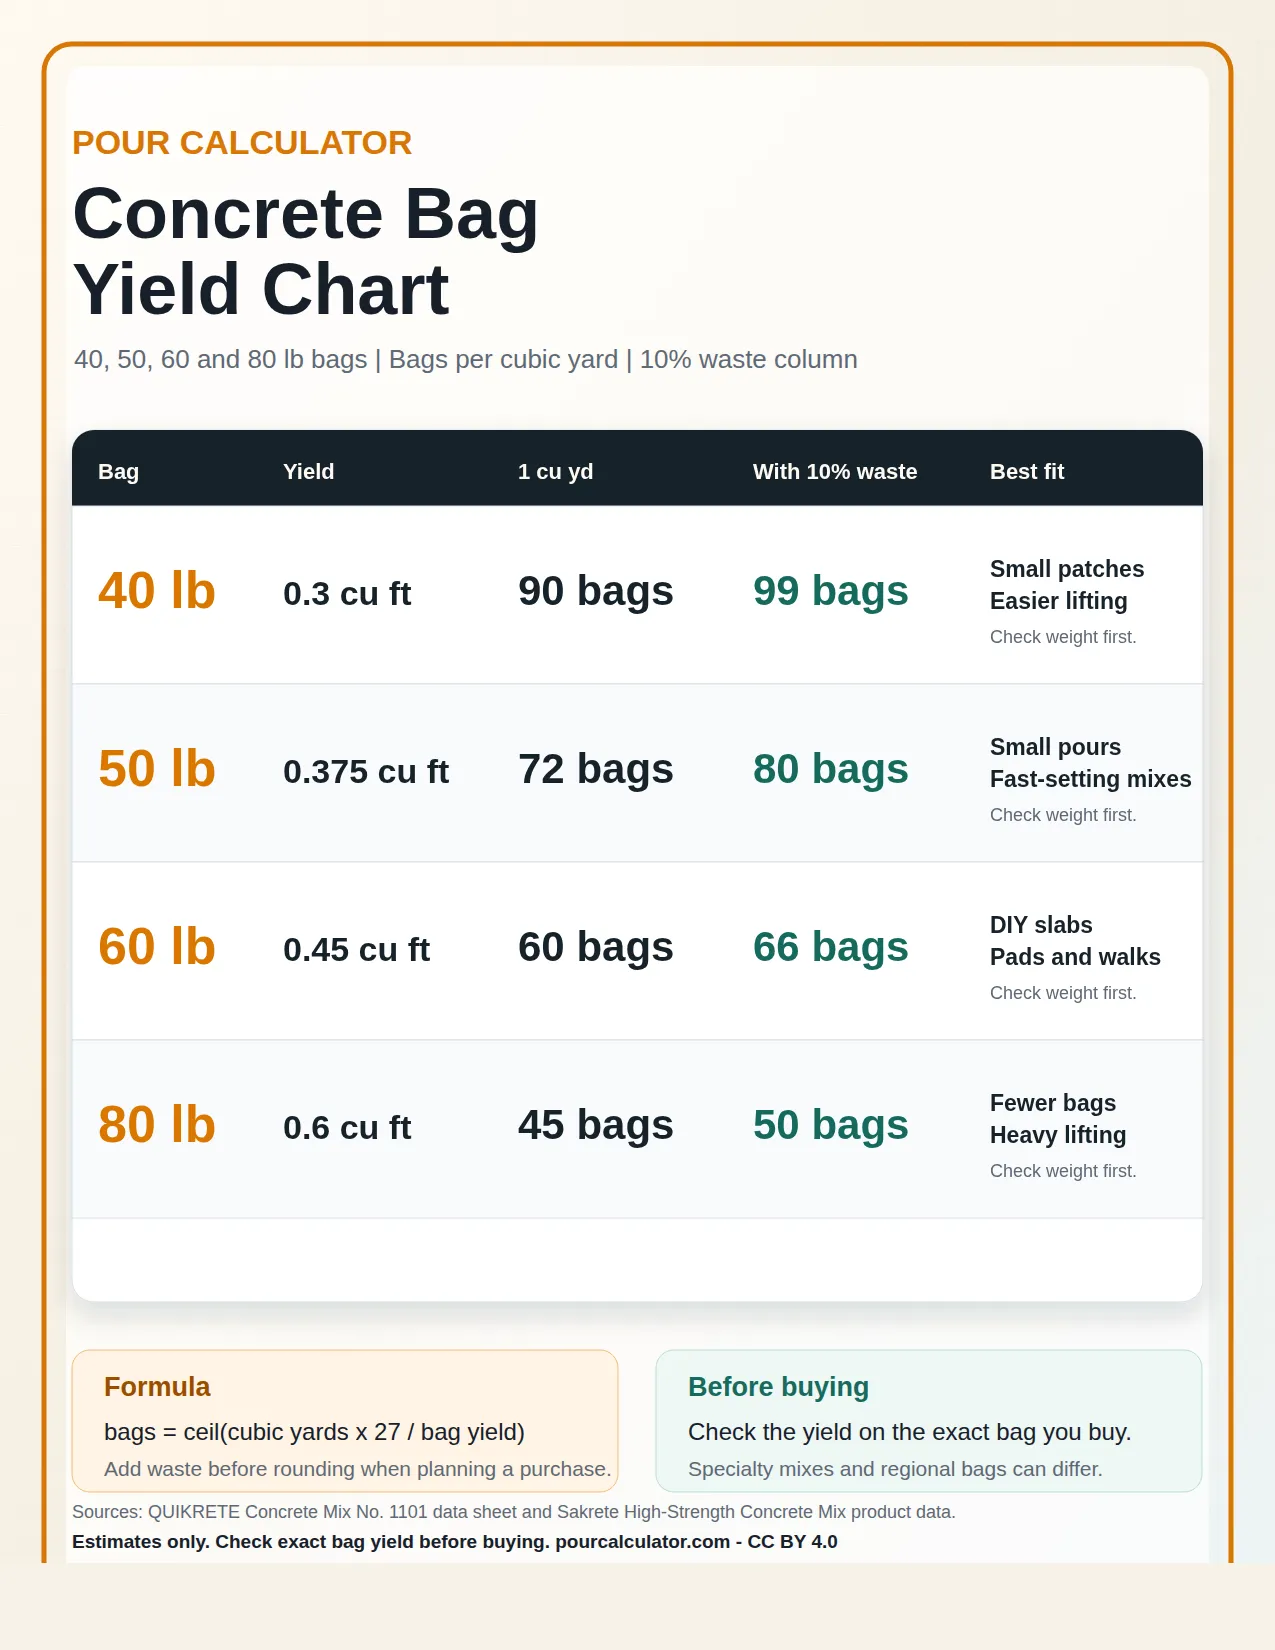Click the Formula box heading
Viewport: 1275px width, 1650px height.
(x=157, y=1387)
